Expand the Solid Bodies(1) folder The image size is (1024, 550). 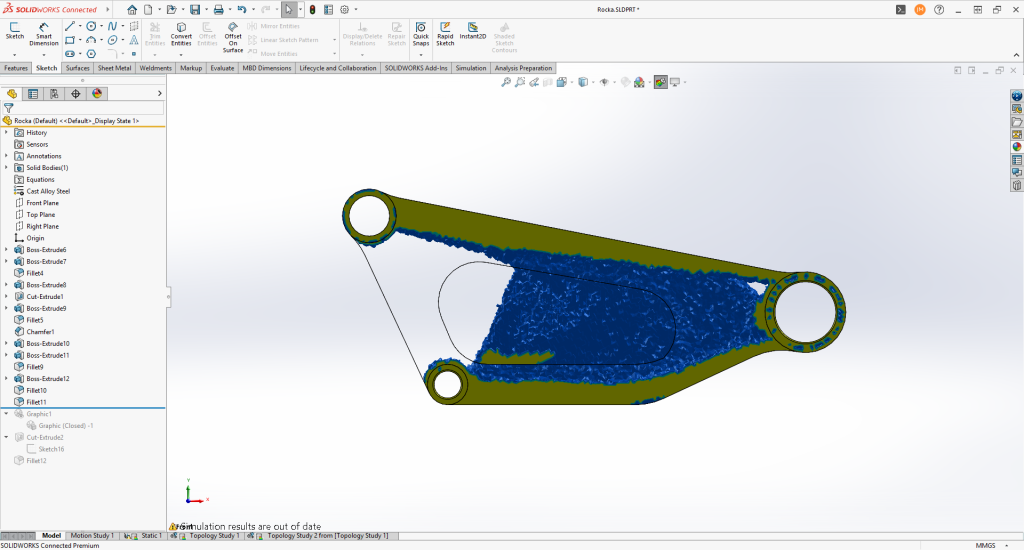coord(7,168)
